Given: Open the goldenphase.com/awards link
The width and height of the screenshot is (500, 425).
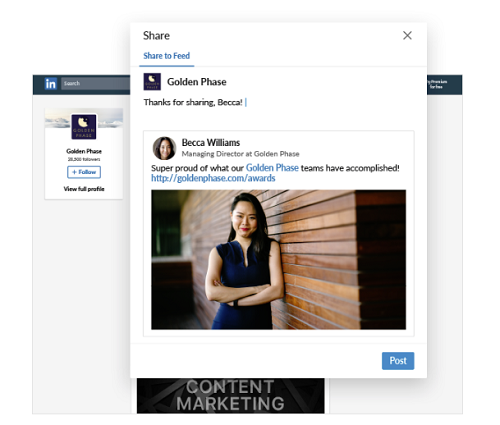Looking at the screenshot, I should tap(213, 178).
